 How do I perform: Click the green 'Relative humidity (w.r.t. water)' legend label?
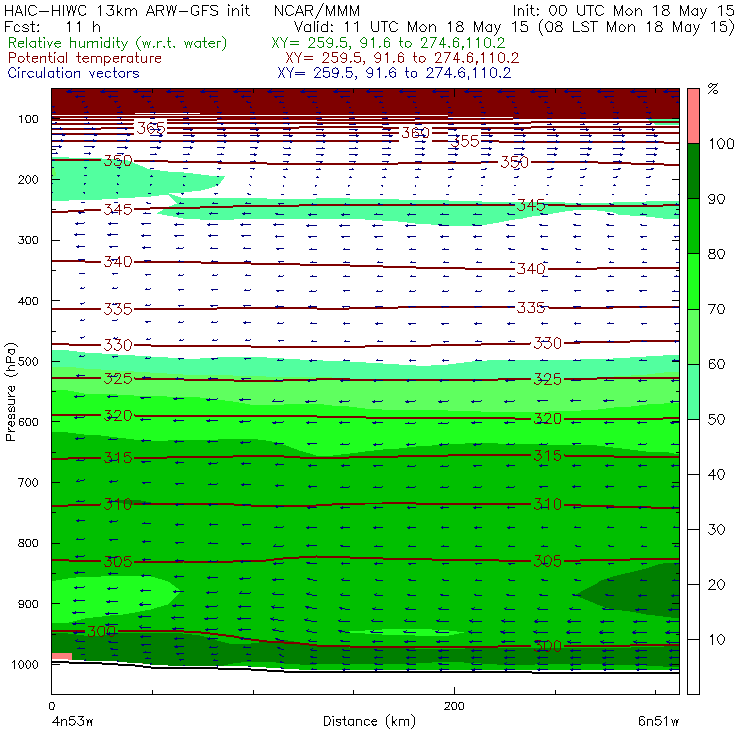tap(118, 43)
